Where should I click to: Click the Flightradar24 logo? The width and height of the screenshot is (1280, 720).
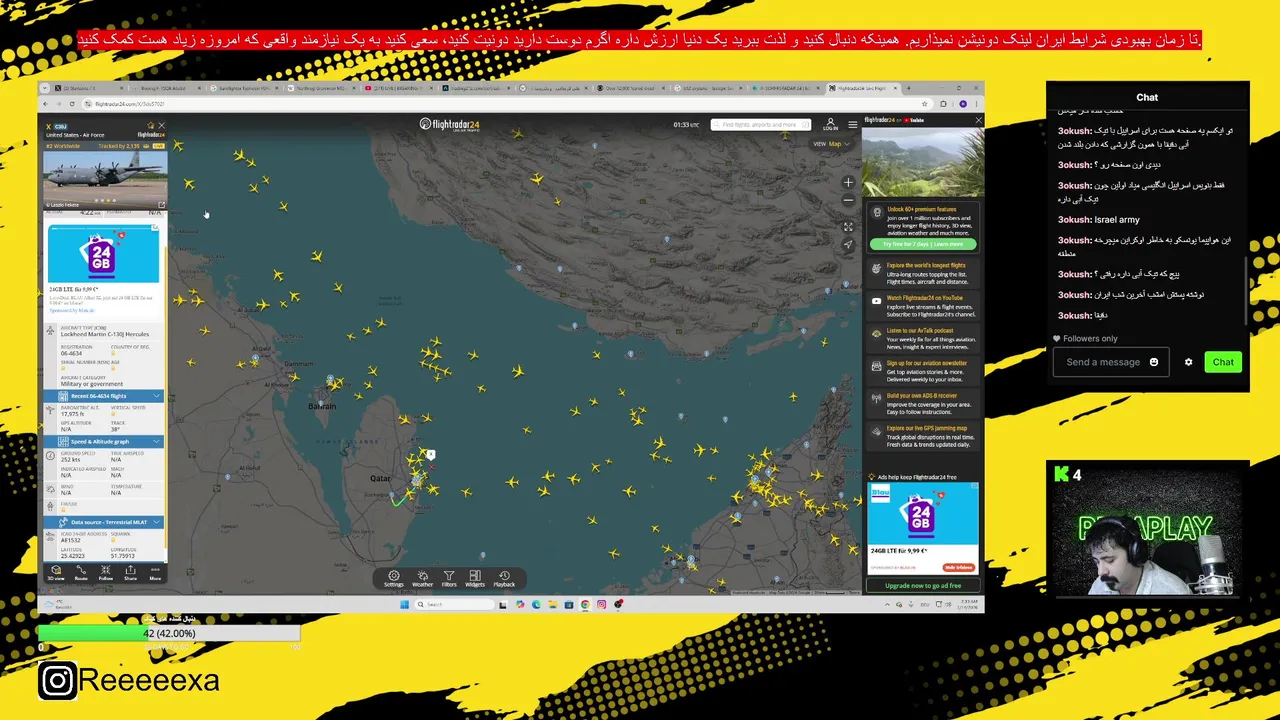coord(450,124)
